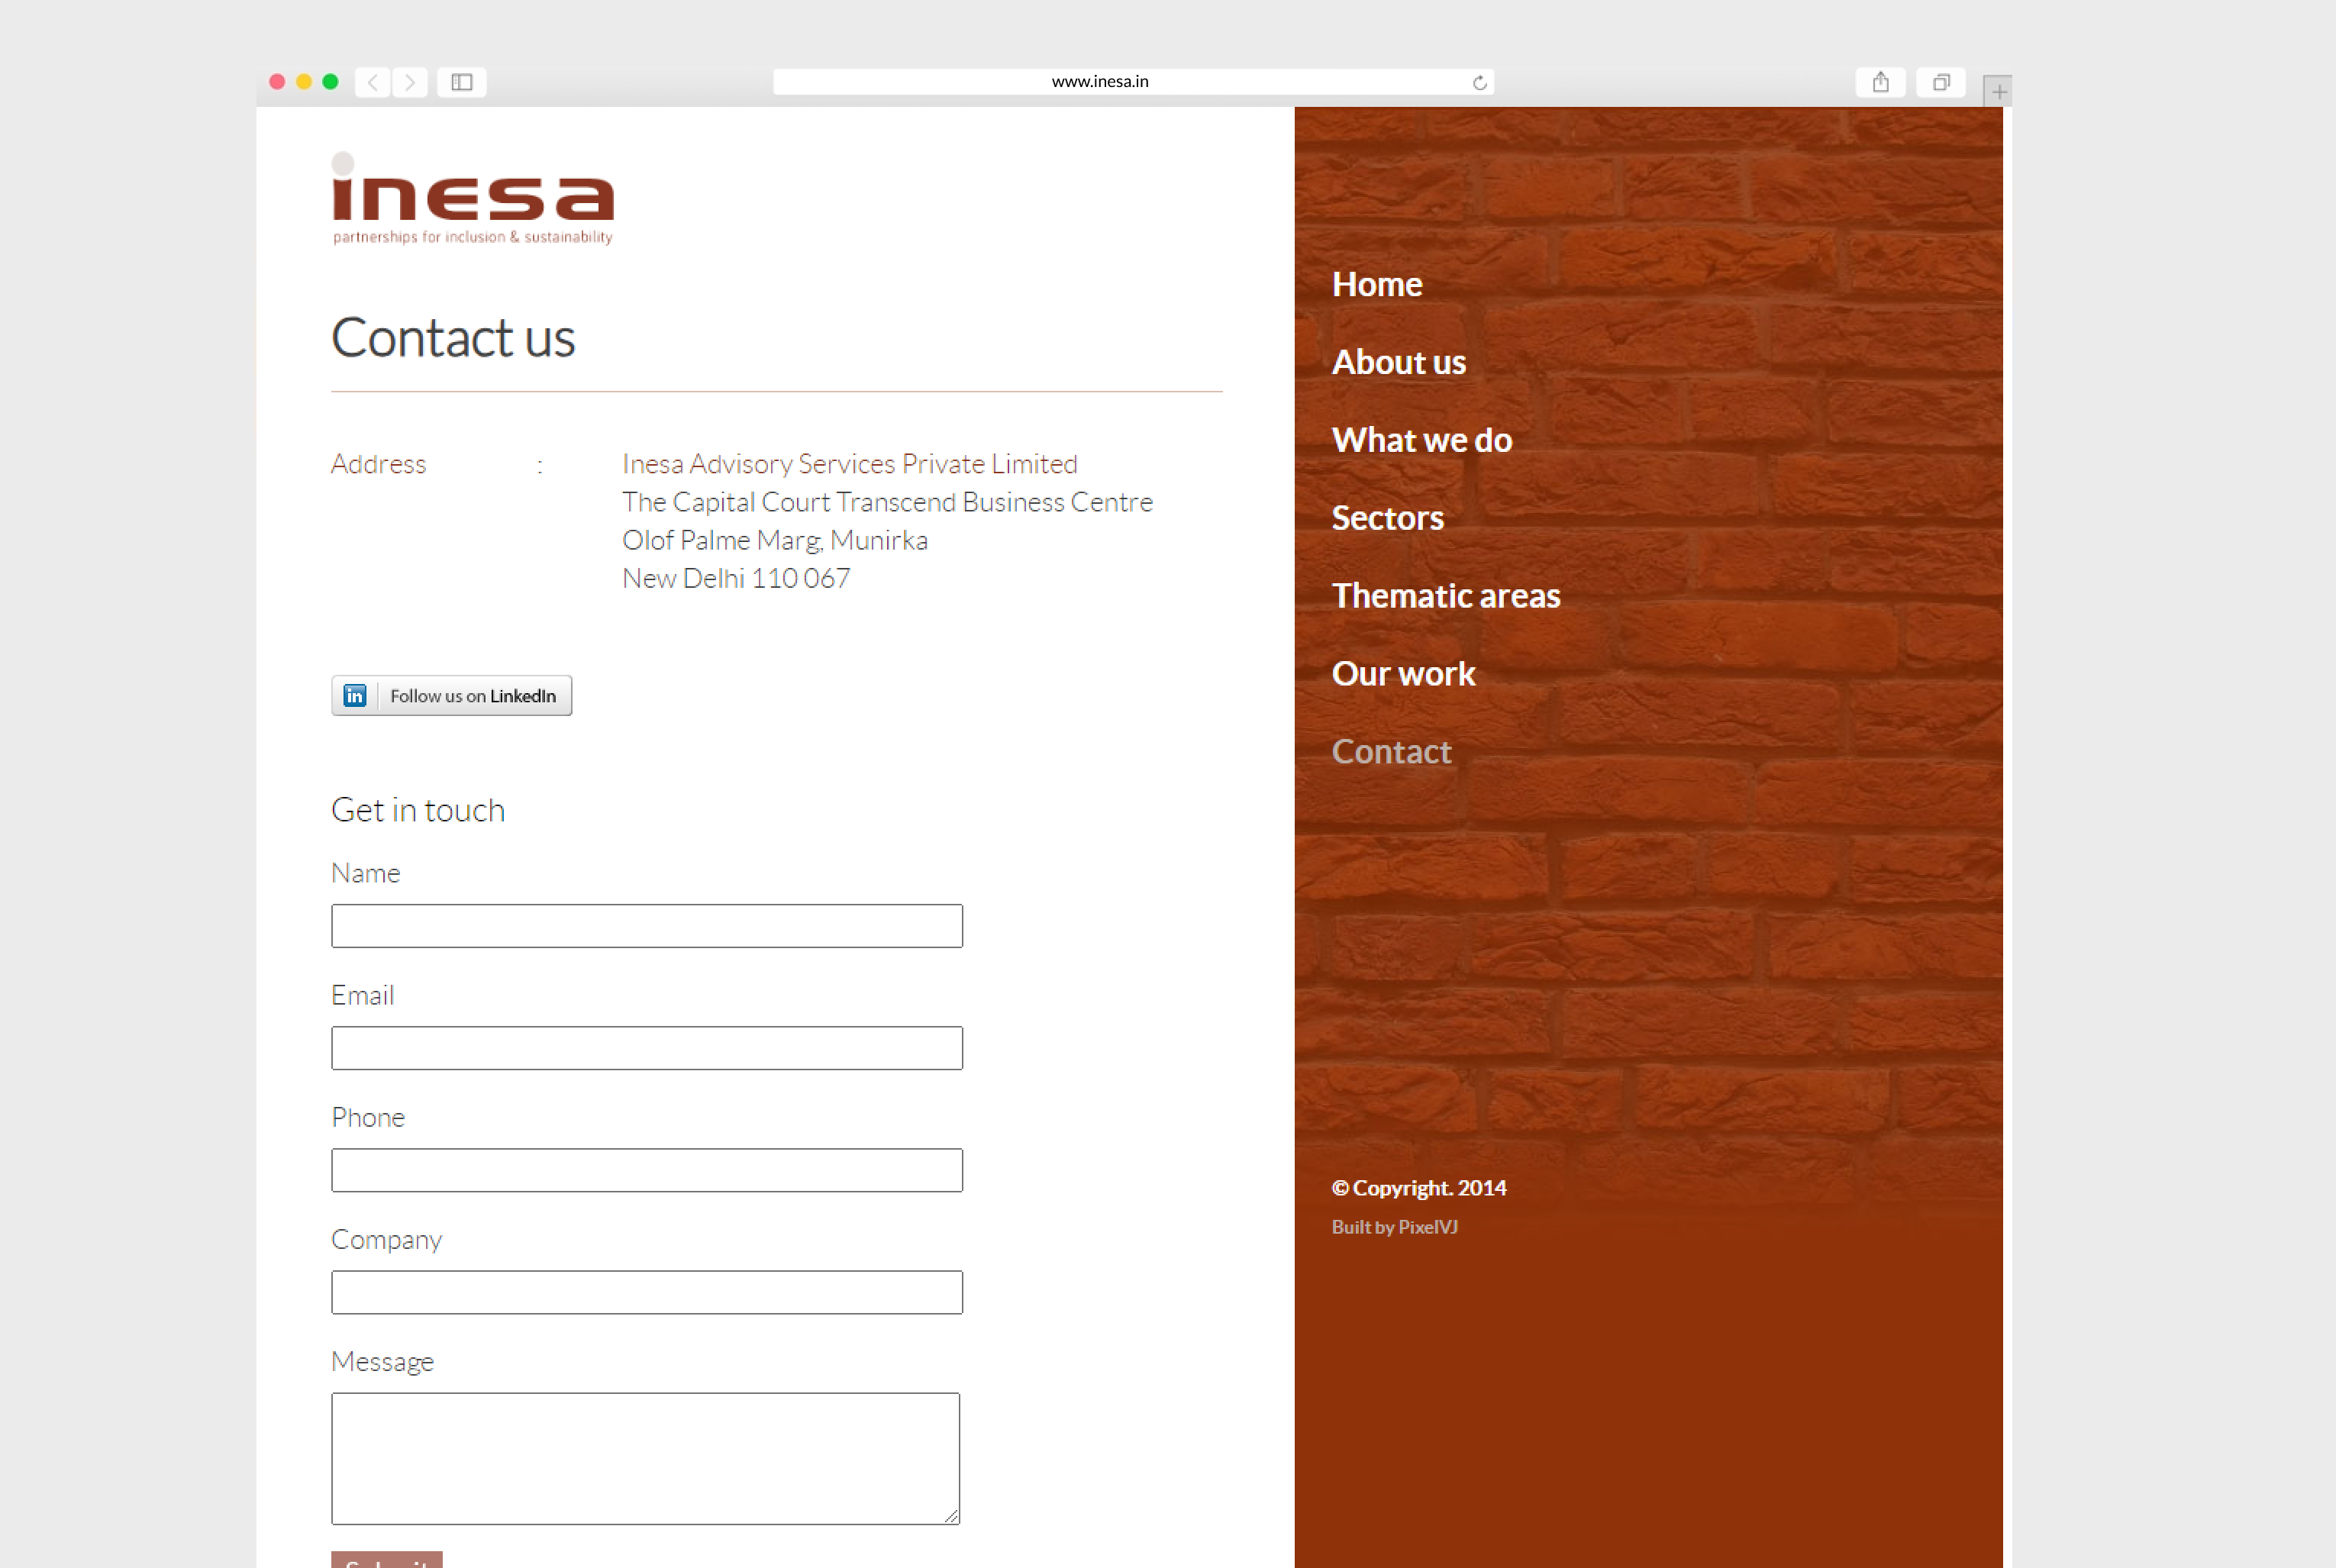Click the Submit button
This screenshot has height=1568, width=2336.
[387, 1560]
